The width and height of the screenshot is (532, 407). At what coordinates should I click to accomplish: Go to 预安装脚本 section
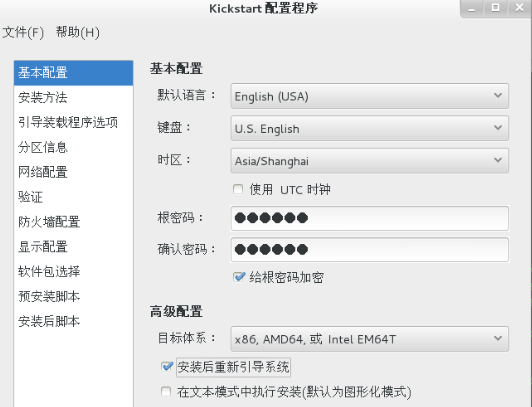73,297
